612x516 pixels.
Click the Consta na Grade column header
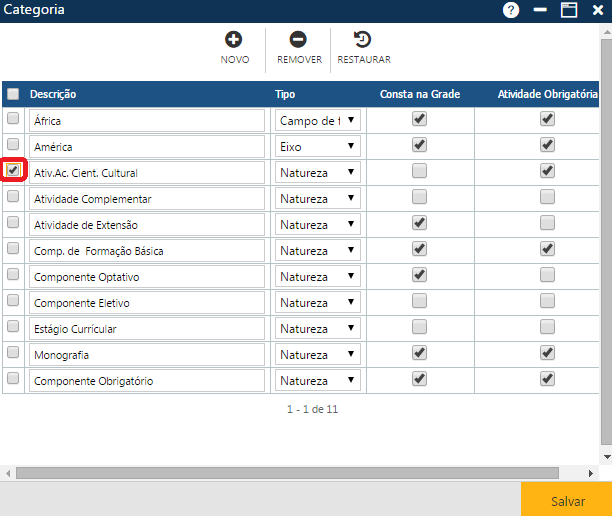pos(419,94)
